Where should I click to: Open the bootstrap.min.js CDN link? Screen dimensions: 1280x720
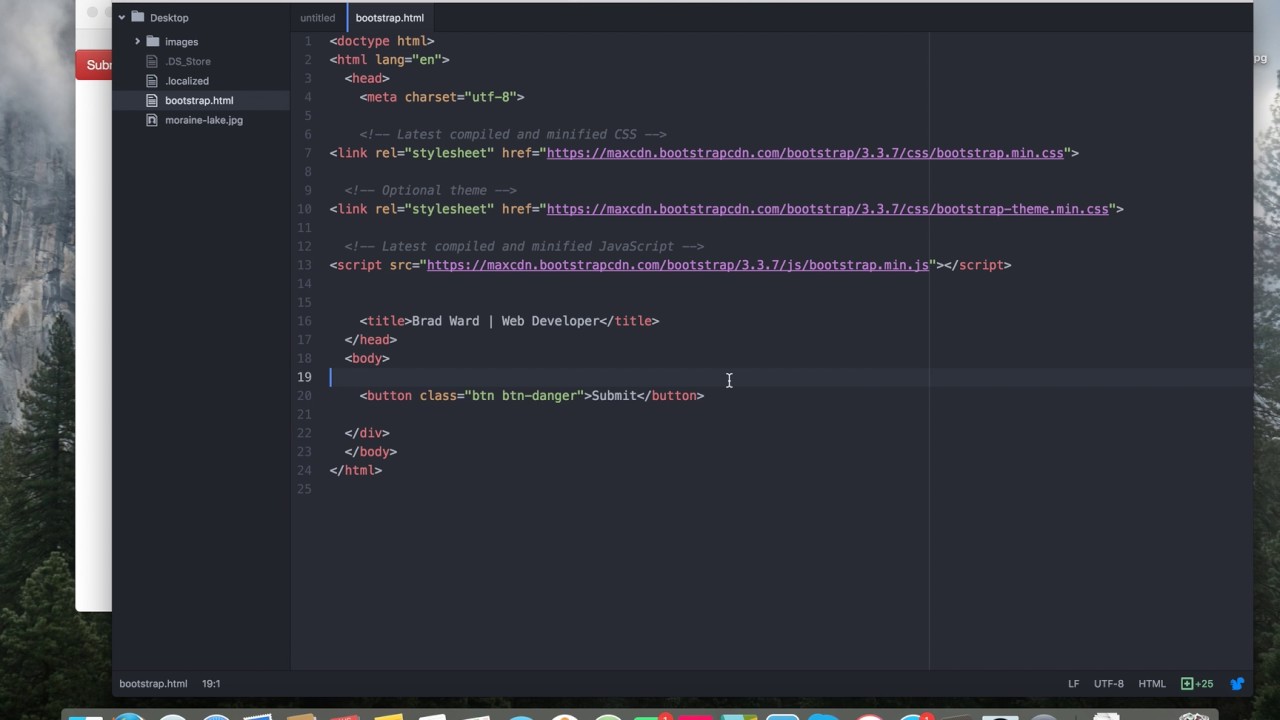click(678, 265)
